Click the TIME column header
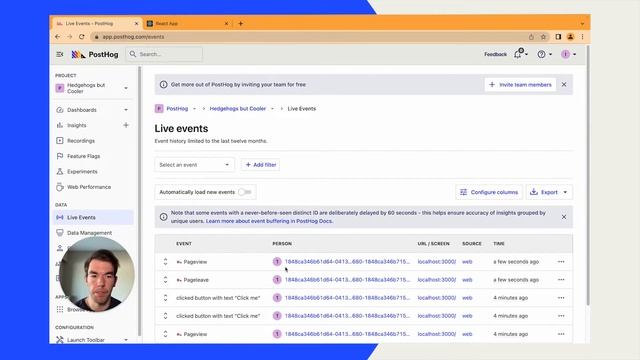 [x=499, y=244]
